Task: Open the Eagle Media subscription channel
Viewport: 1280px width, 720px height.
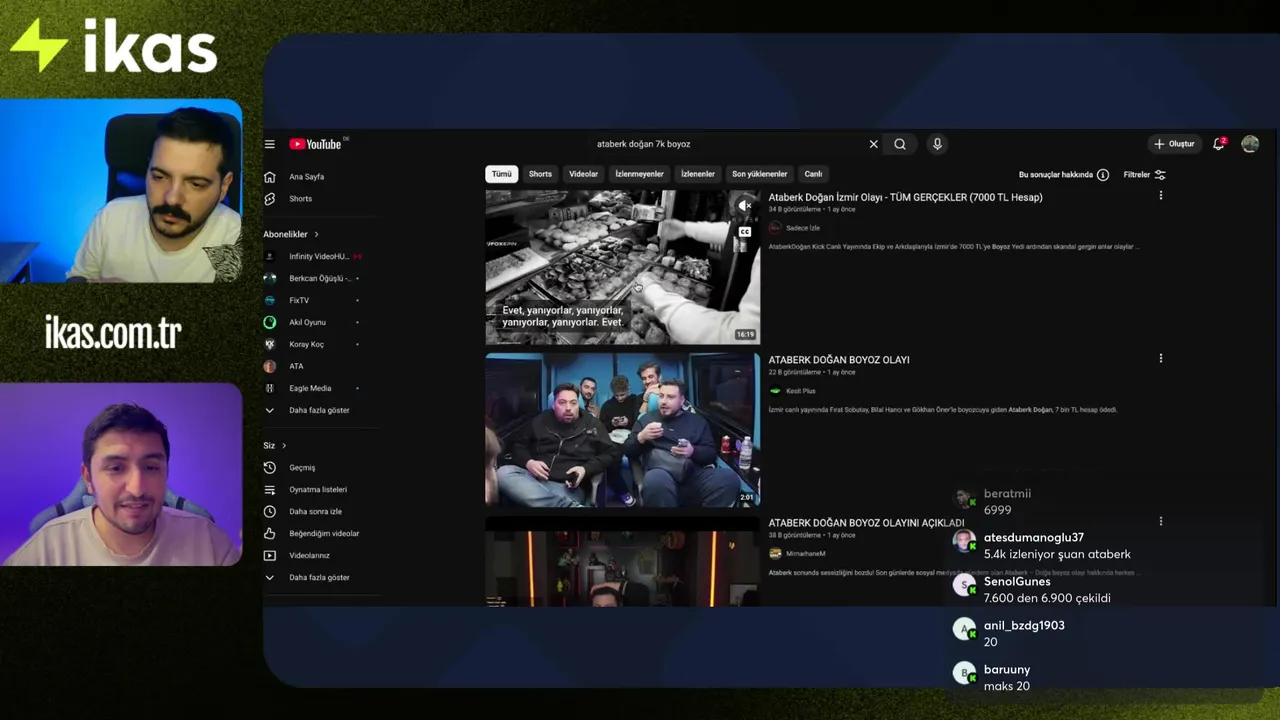Action: (x=312, y=388)
